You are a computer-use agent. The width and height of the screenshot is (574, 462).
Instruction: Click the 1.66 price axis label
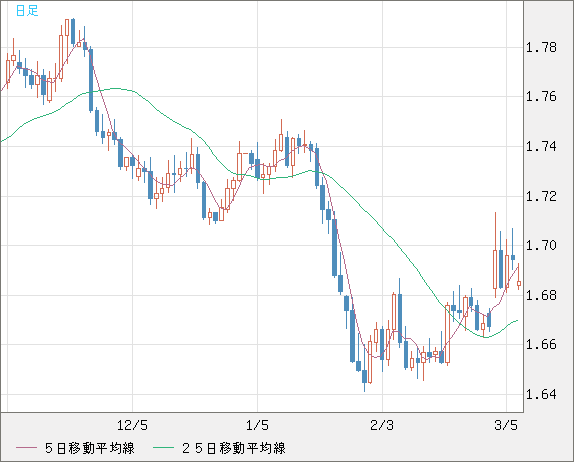click(541, 344)
